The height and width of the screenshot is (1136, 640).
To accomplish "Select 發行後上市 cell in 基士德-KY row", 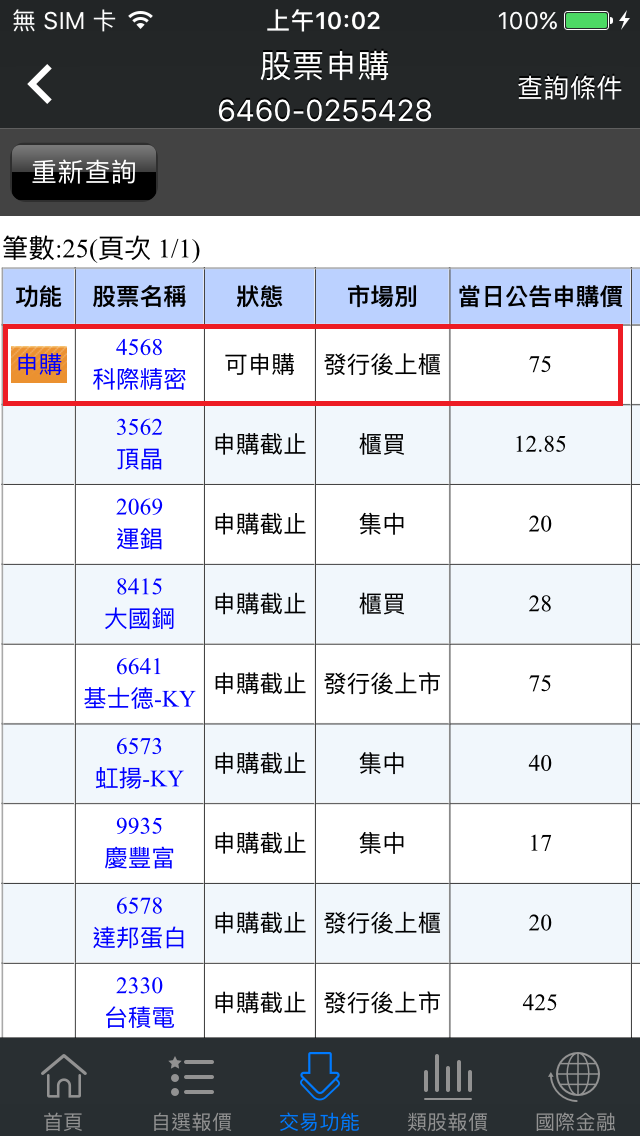I will [x=382, y=683].
